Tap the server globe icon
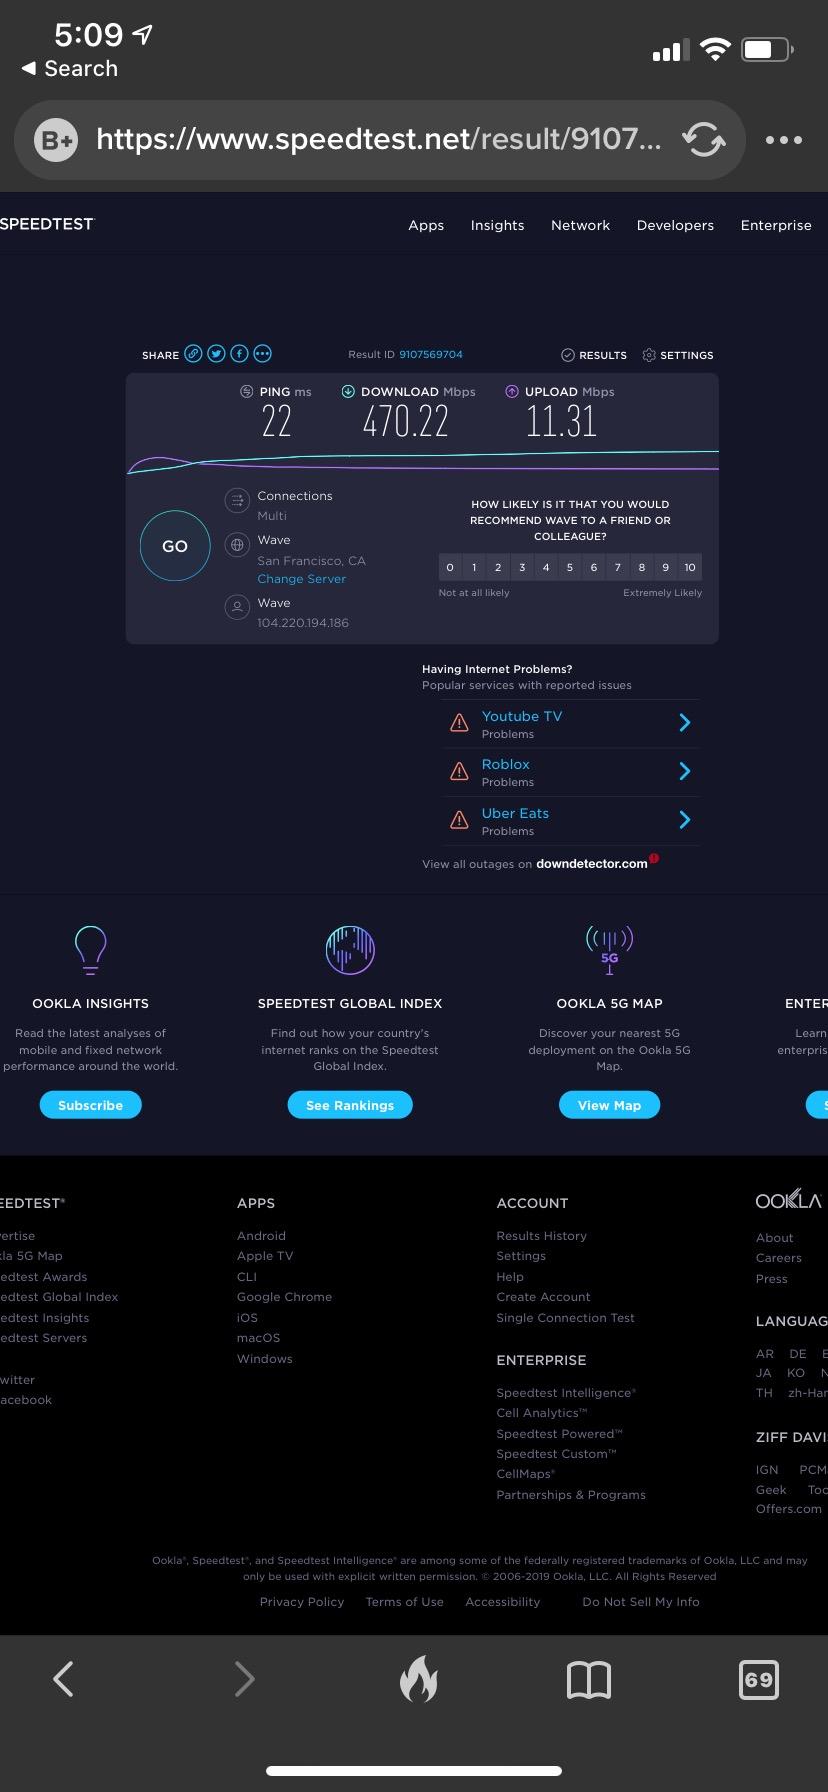Viewport: 828px width, 1792px height. [x=237, y=545]
